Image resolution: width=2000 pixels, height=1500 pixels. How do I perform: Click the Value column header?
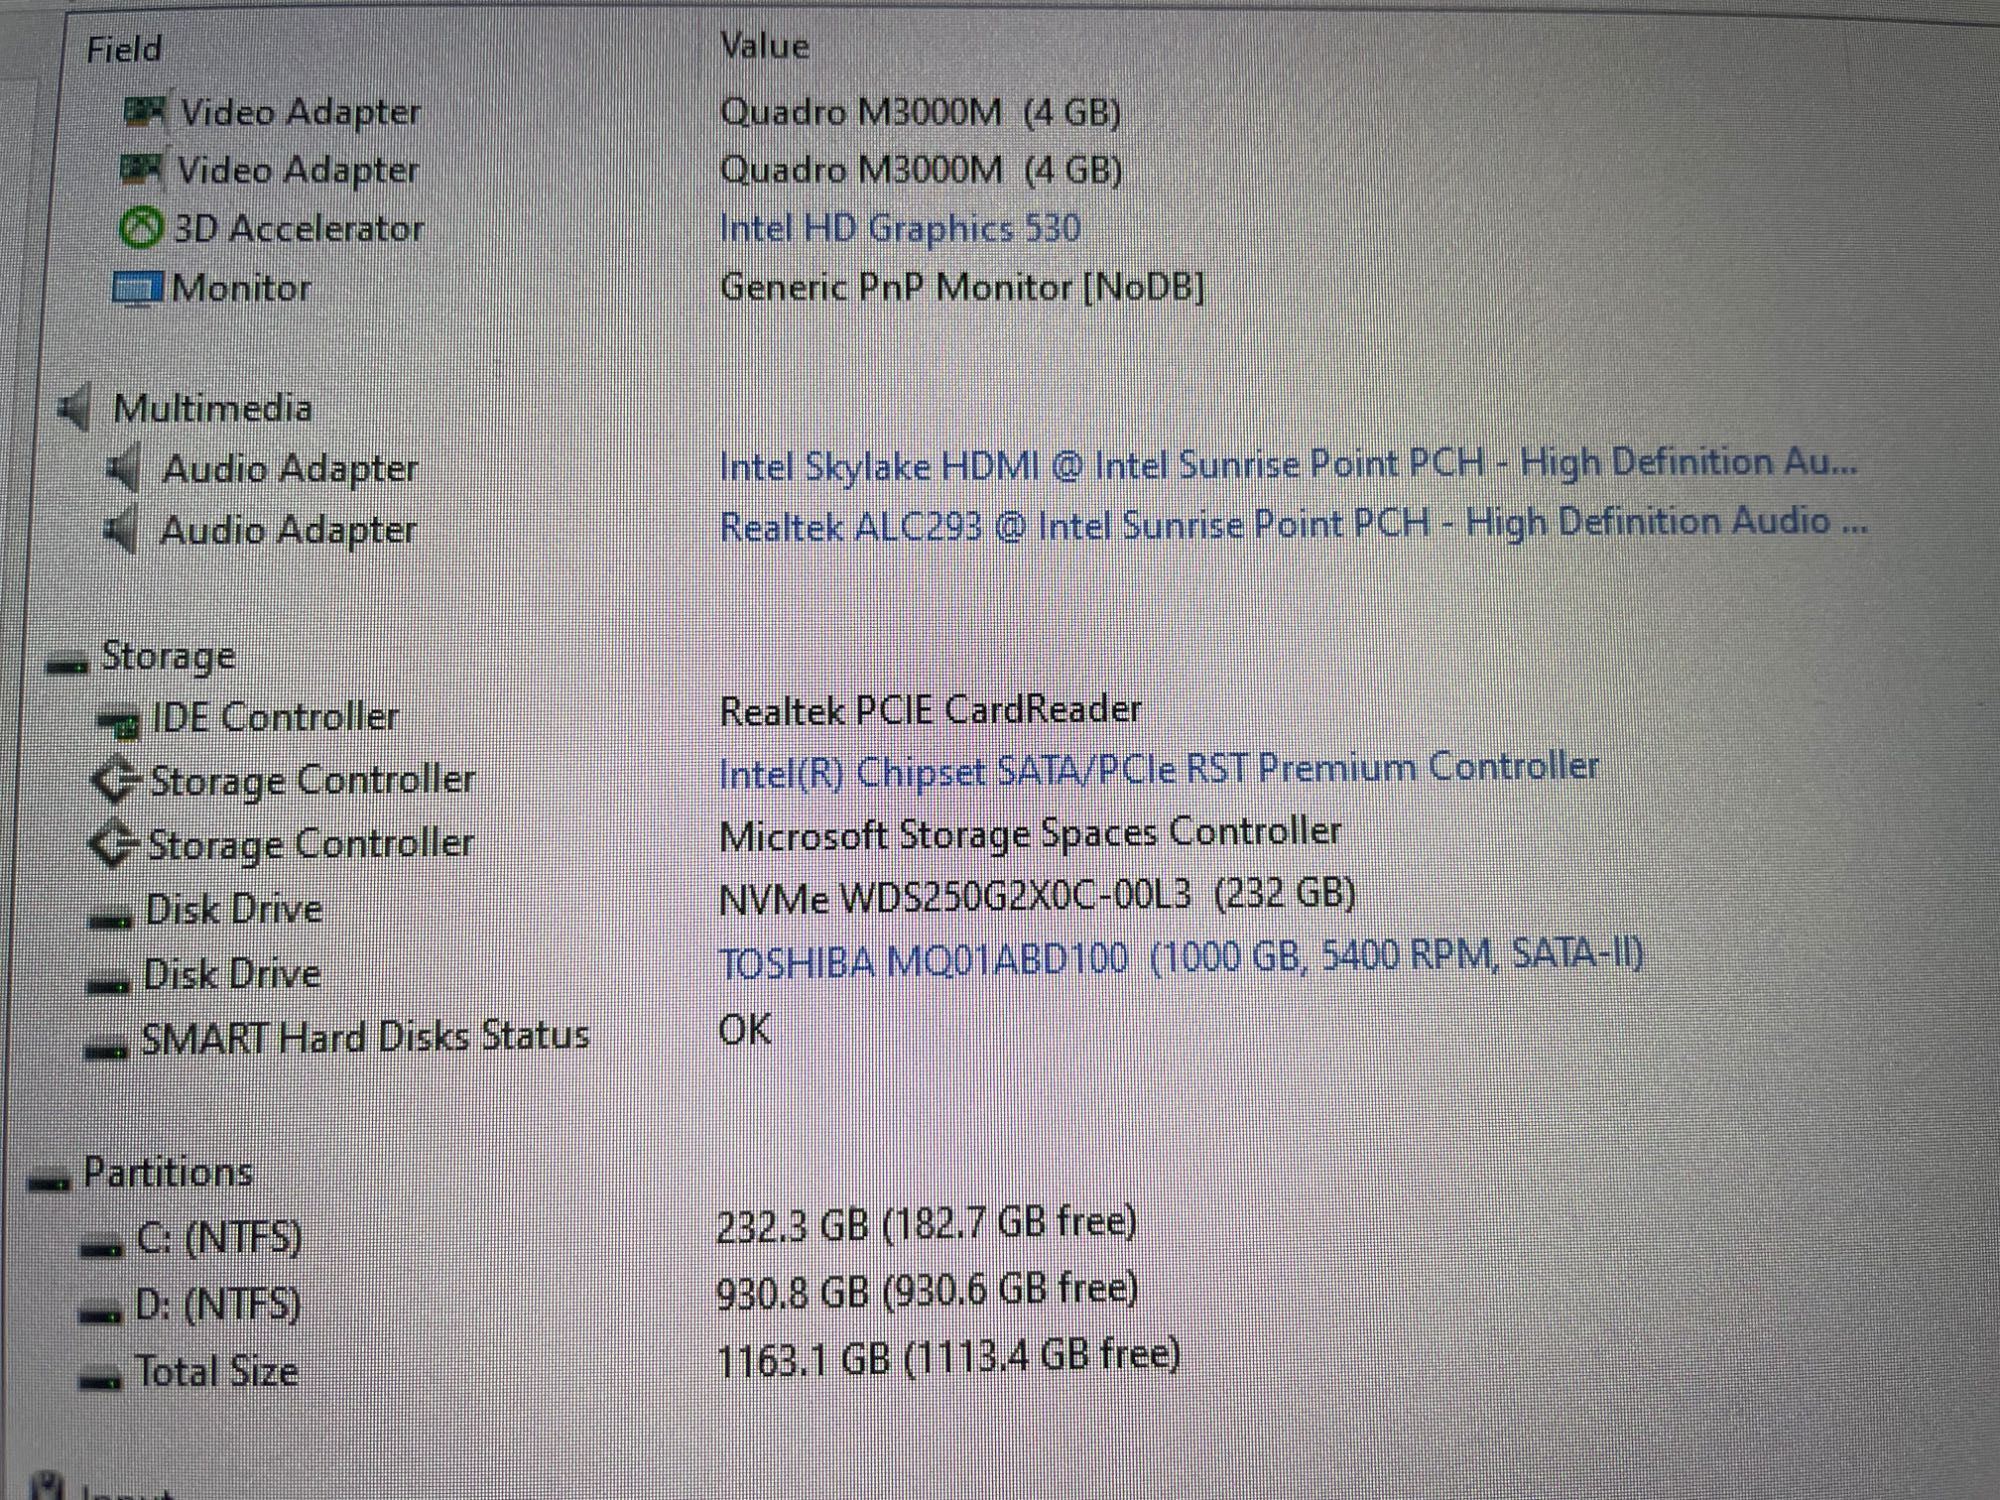(765, 46)
